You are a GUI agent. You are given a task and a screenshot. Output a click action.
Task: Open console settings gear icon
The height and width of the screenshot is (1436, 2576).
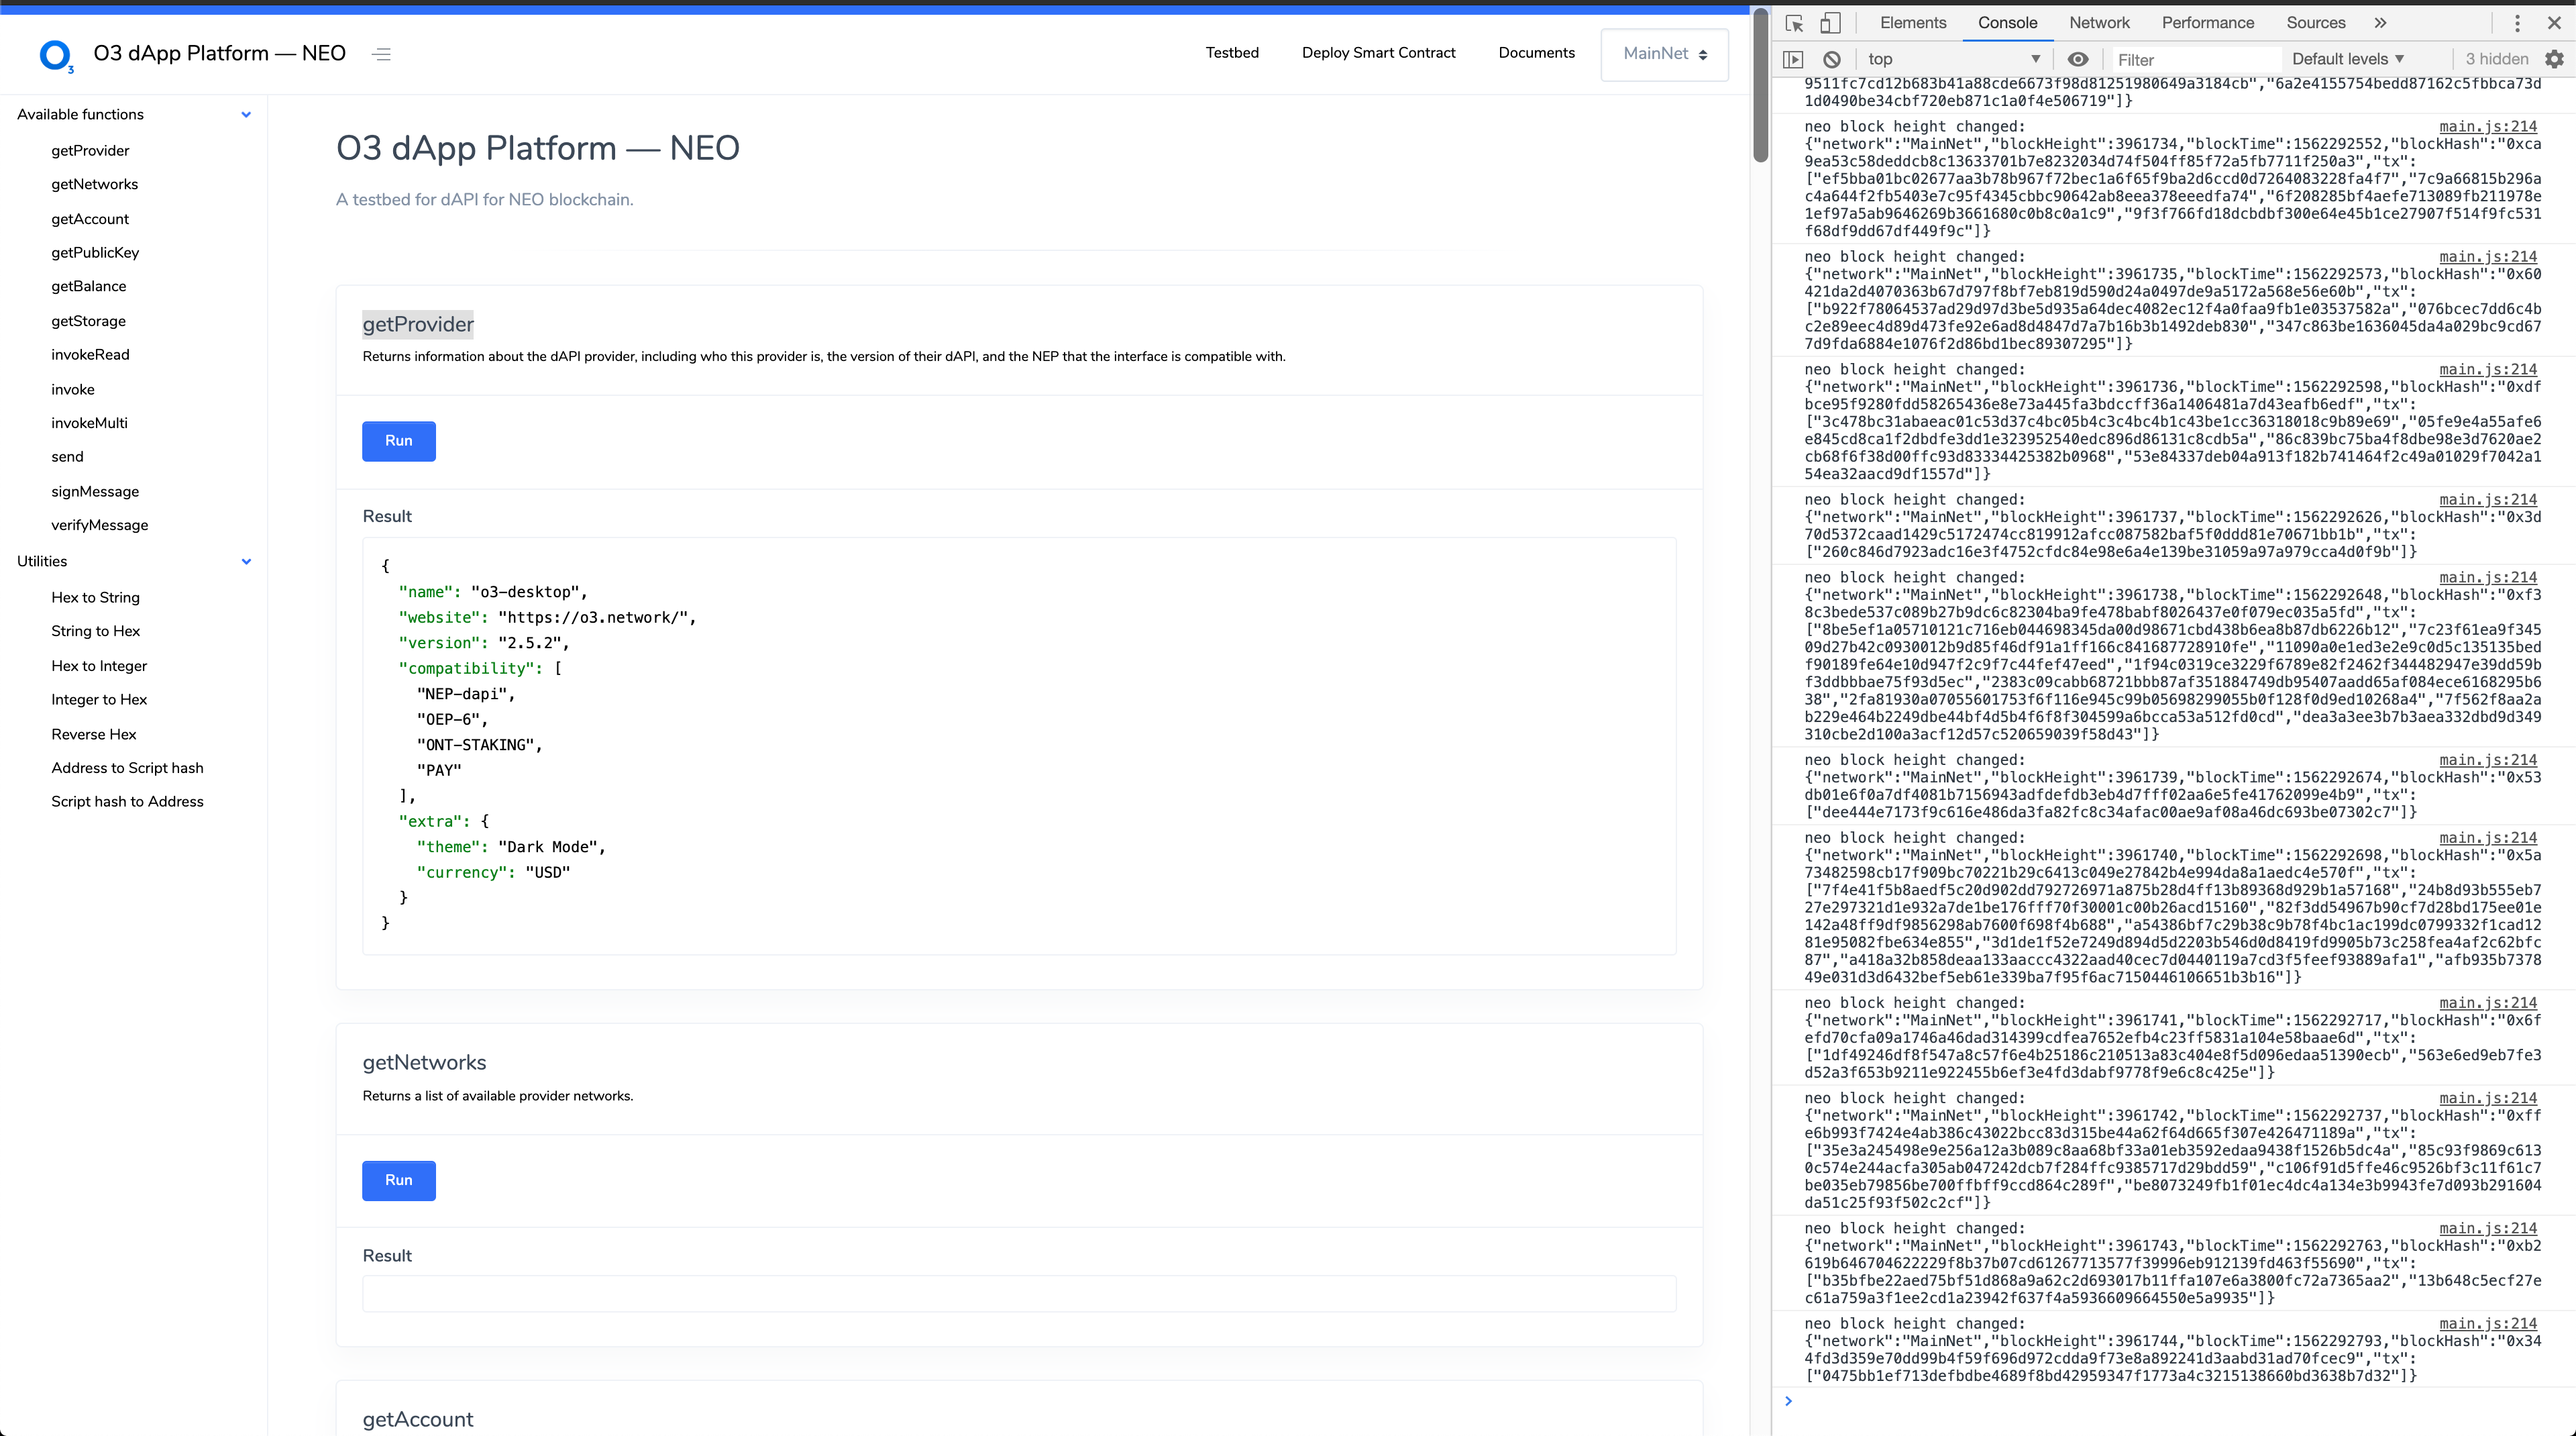click(x=2554, y=60)
